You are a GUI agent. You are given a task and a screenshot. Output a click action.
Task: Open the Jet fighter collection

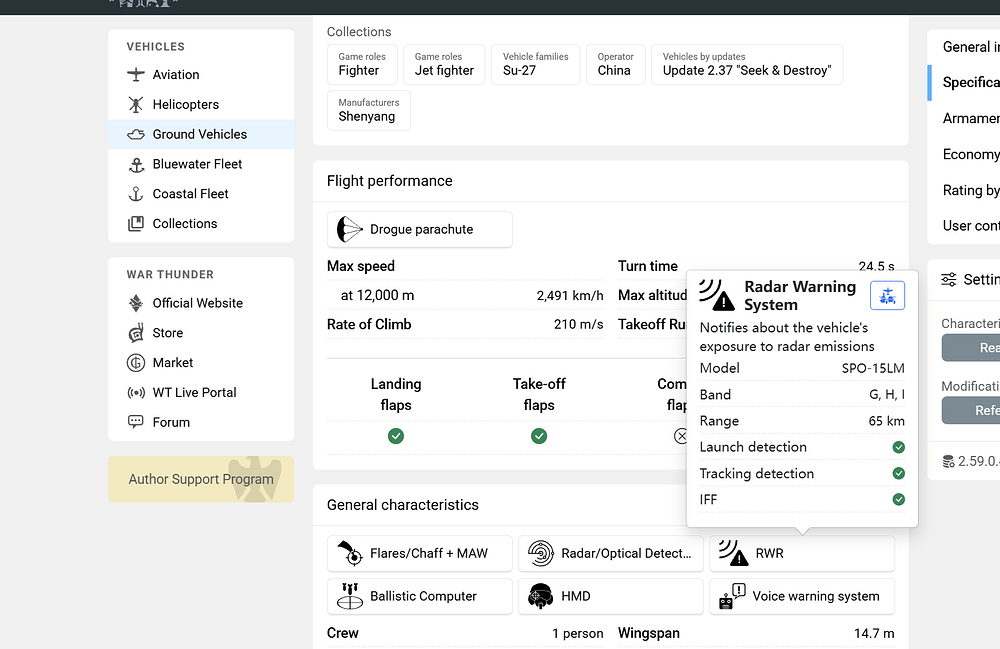[445, 64]
